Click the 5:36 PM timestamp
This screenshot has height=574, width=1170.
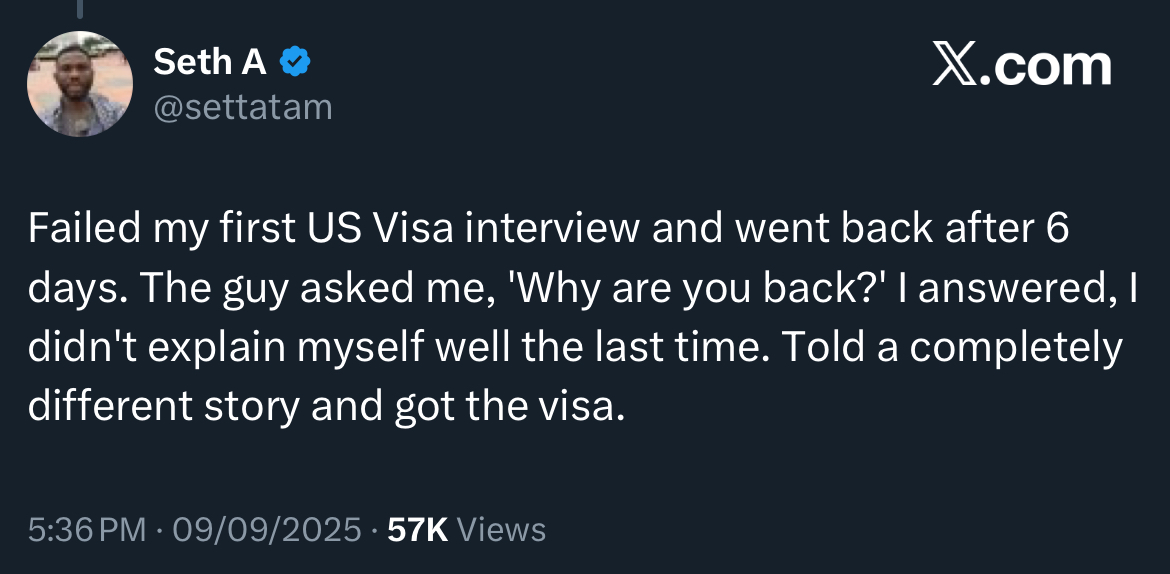(87, 530)
